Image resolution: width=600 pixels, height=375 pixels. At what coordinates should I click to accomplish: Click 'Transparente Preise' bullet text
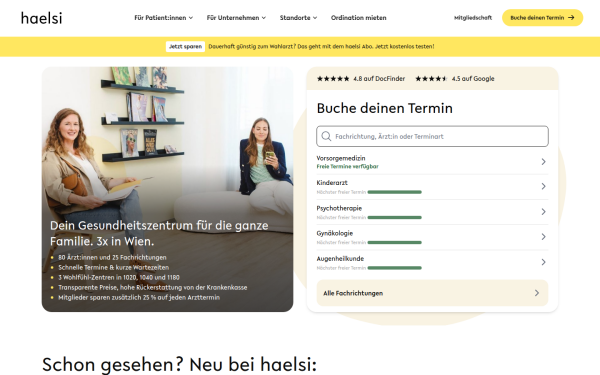click(153, 287)
